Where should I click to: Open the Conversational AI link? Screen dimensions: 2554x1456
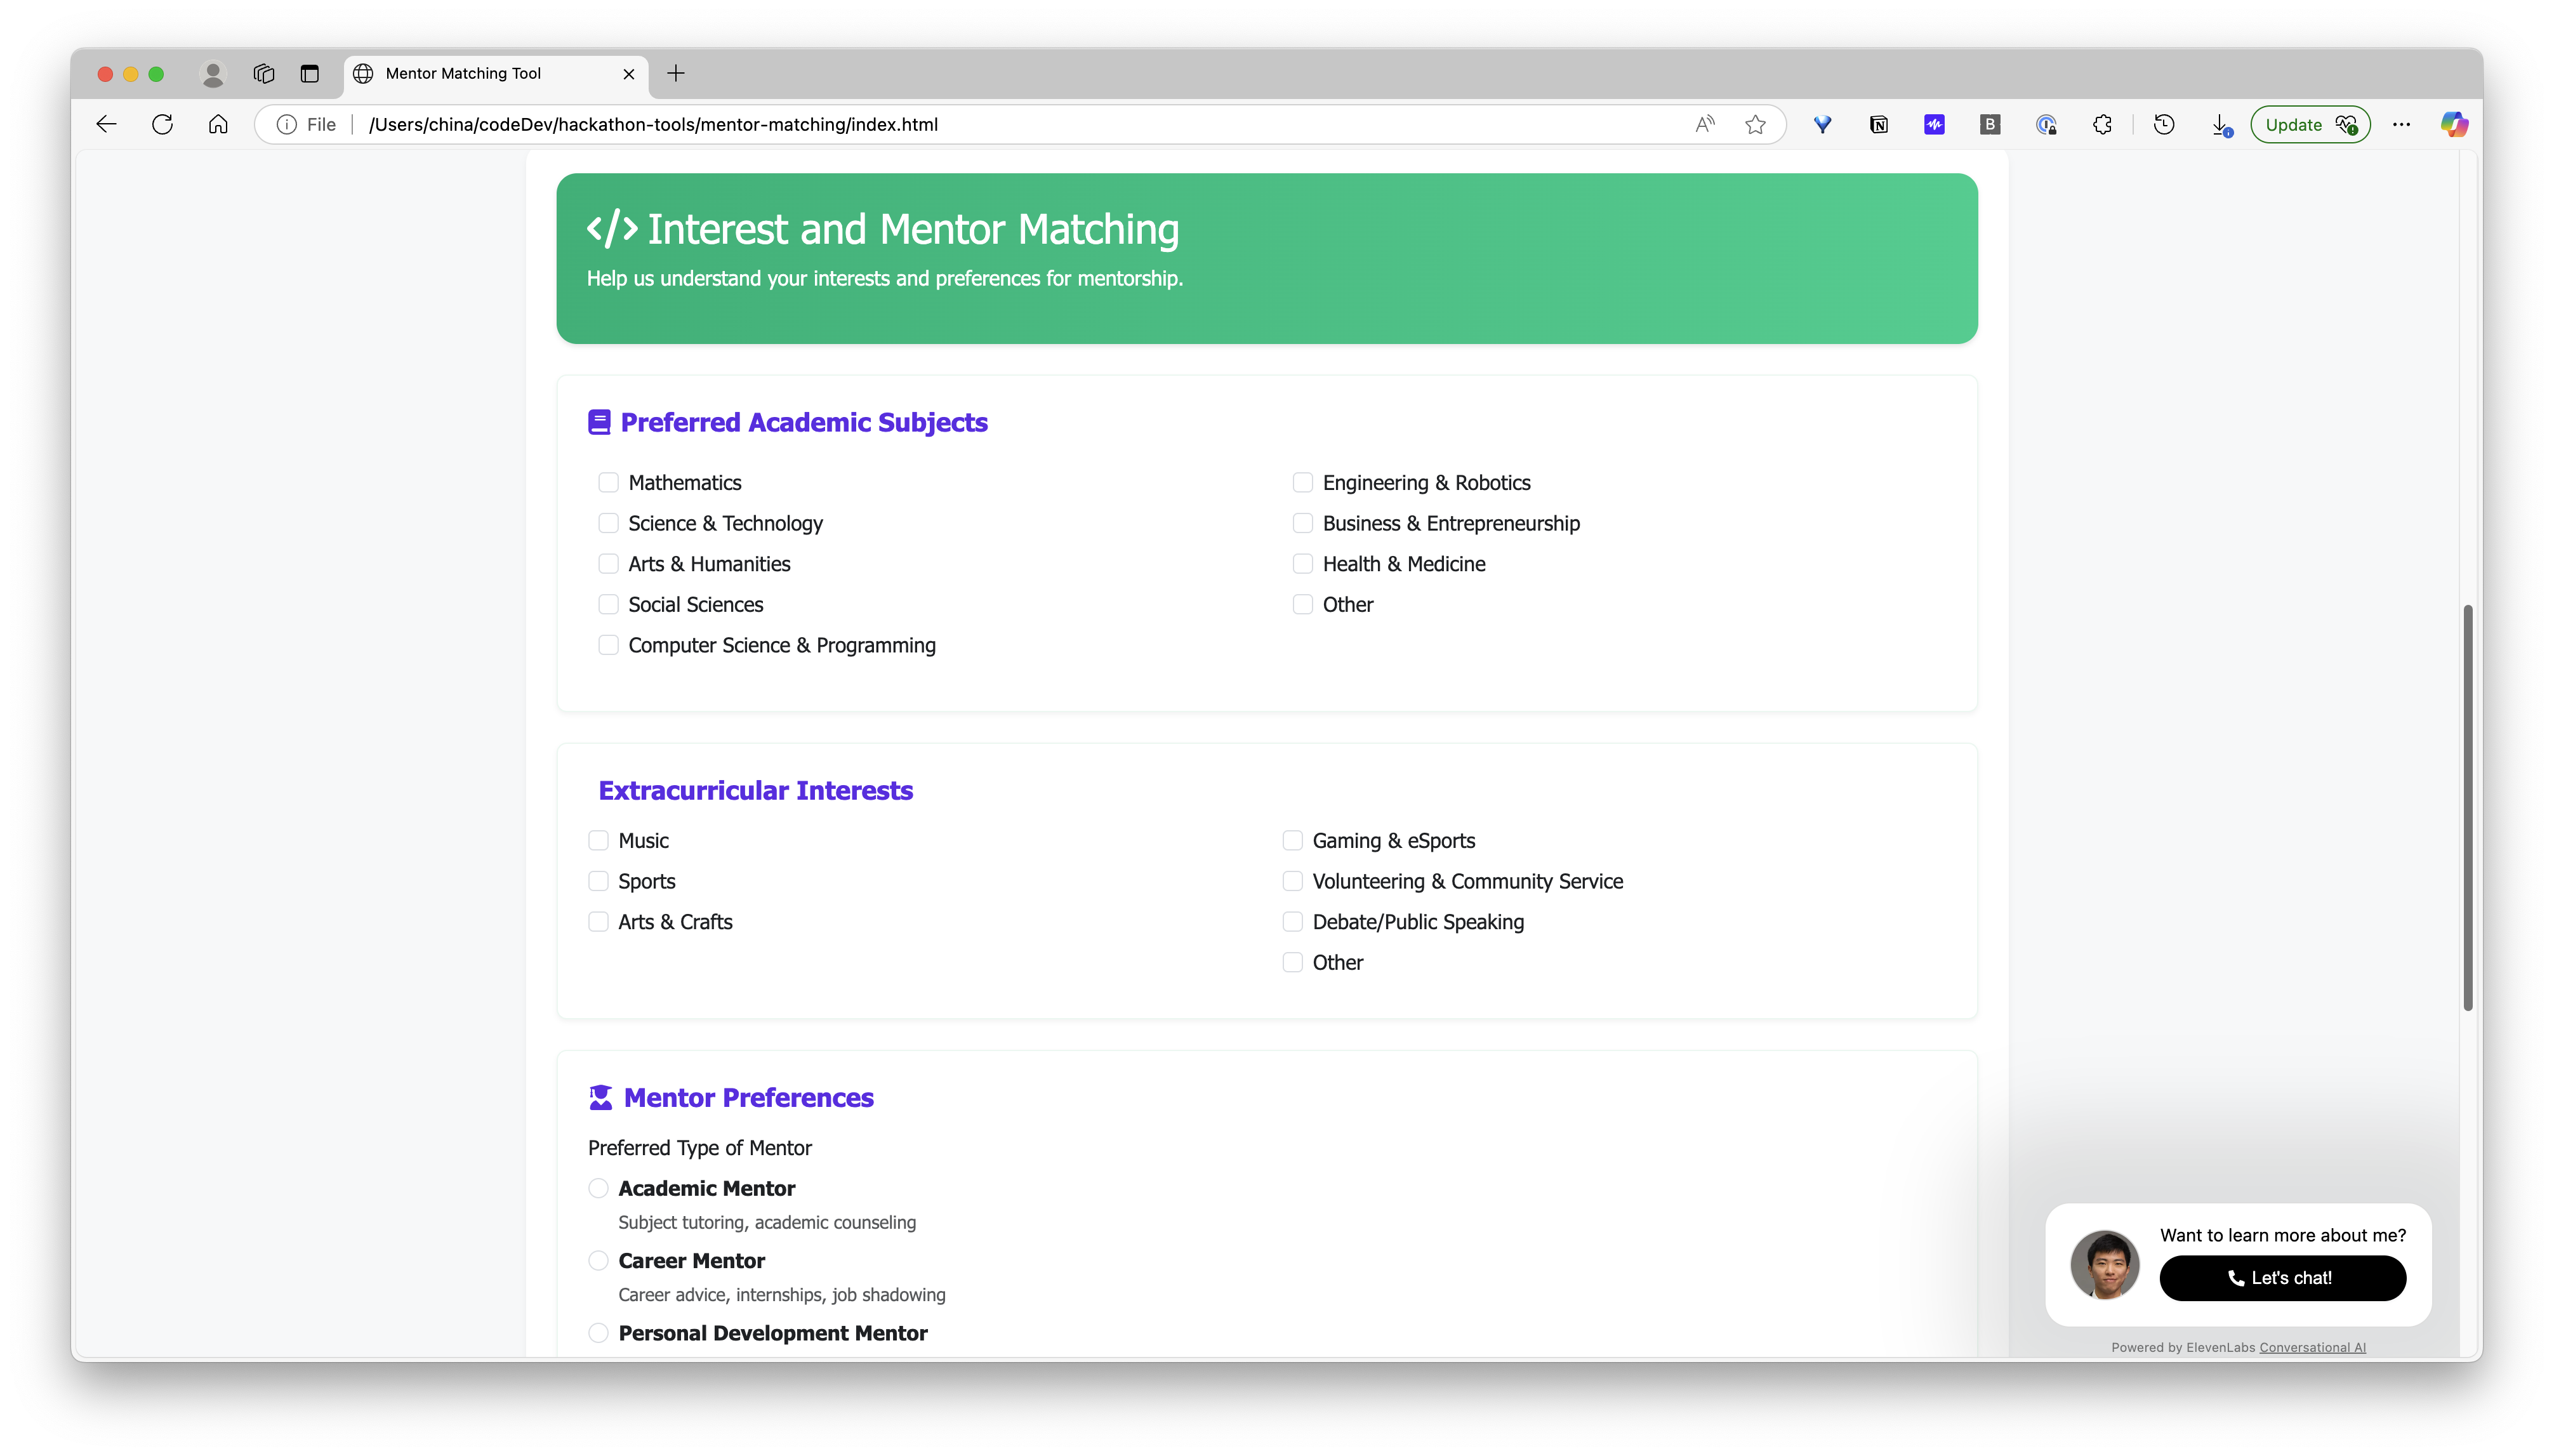(2312, 1347)
